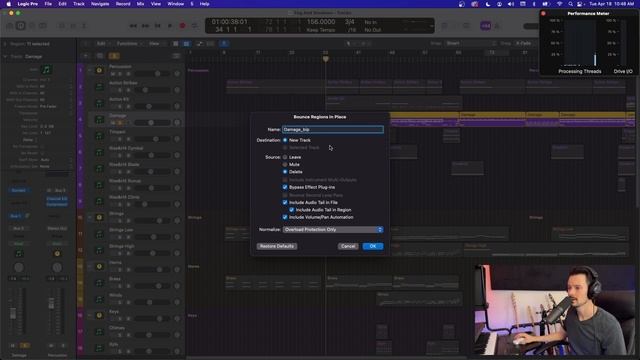The width and height of the screenshot is (640, 360).
Task: Click the add new track plus button
Action: 86,56
